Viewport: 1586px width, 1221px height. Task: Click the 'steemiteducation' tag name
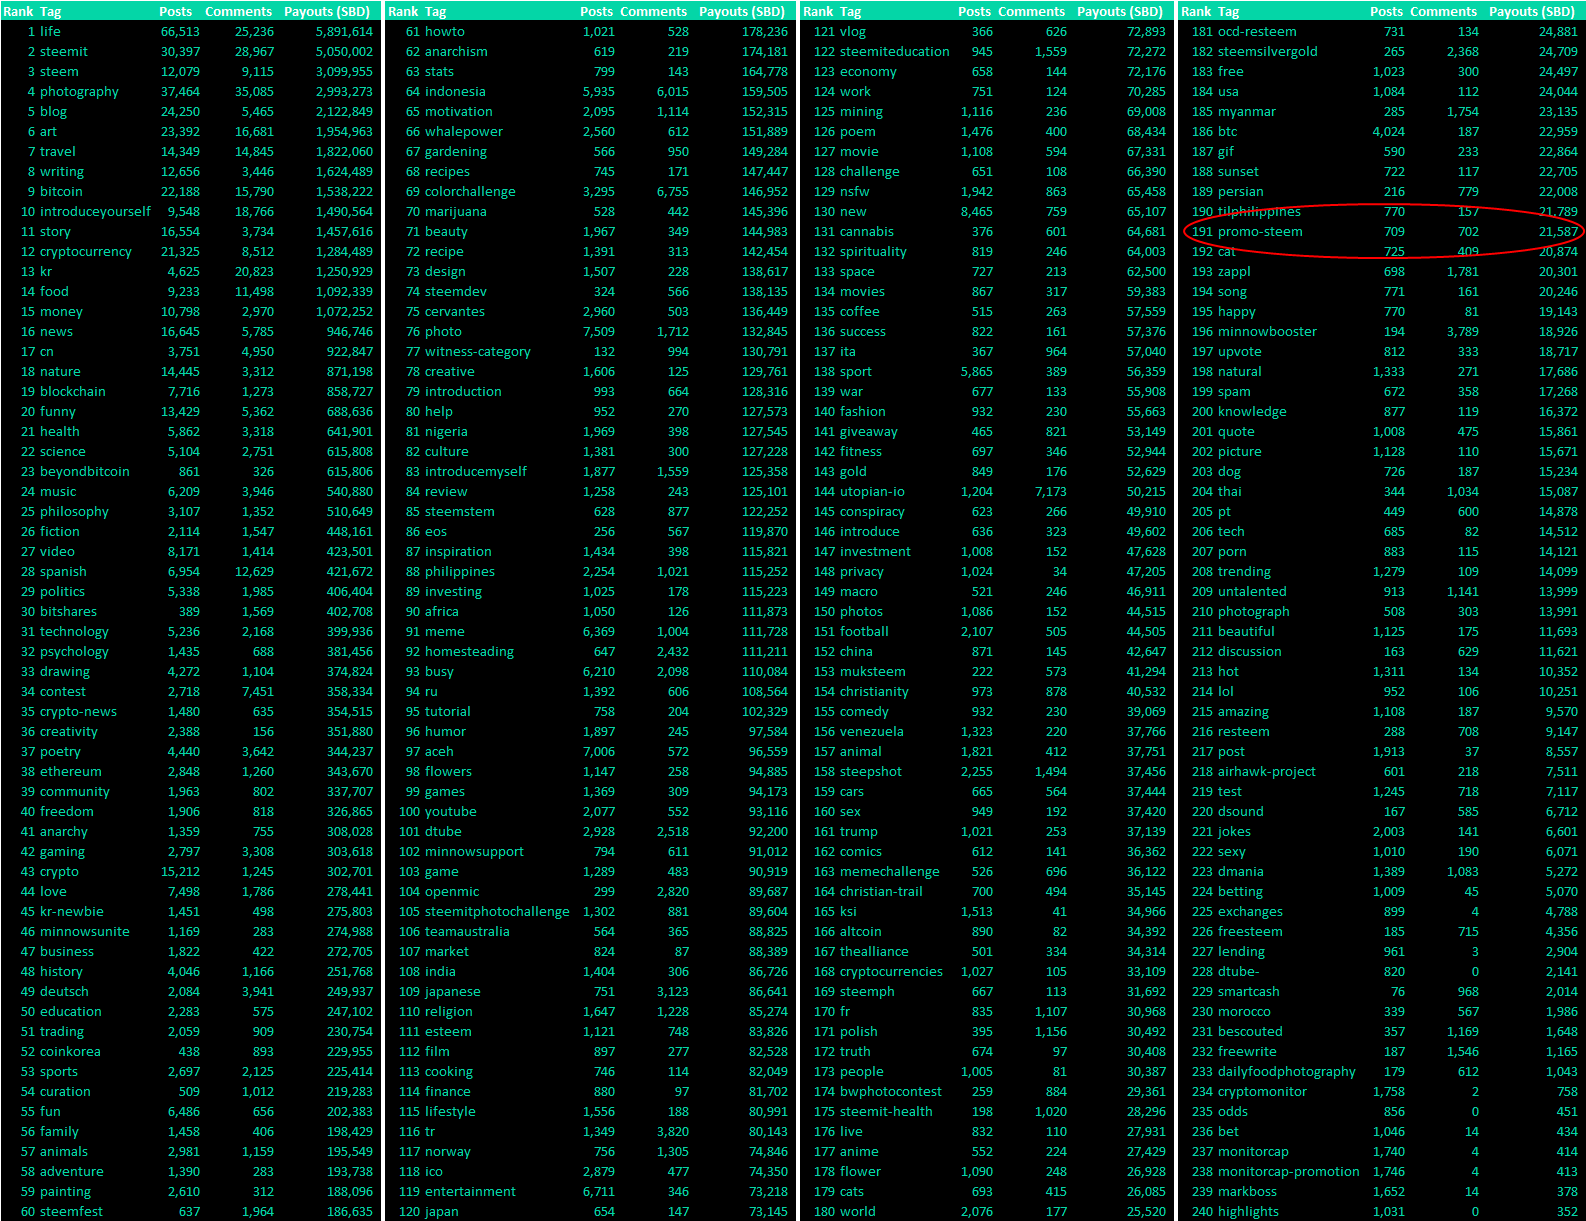[895, 51]
